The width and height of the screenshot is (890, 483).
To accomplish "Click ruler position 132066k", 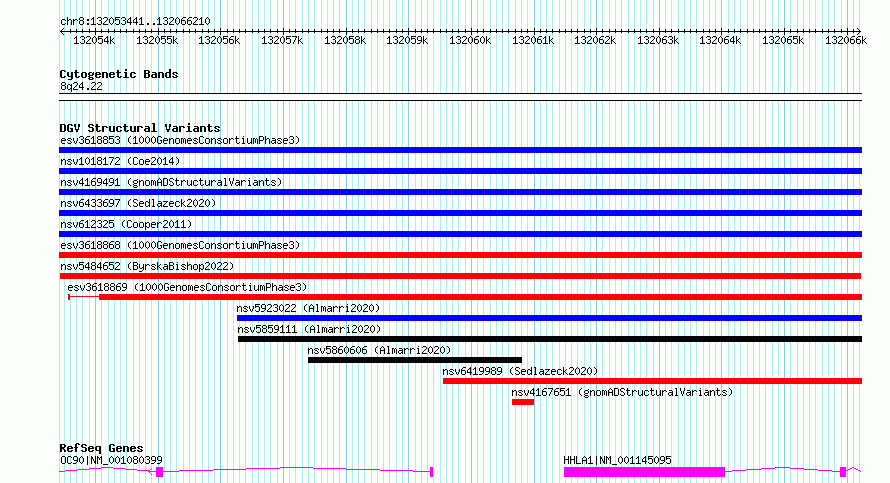I will 846,40.
